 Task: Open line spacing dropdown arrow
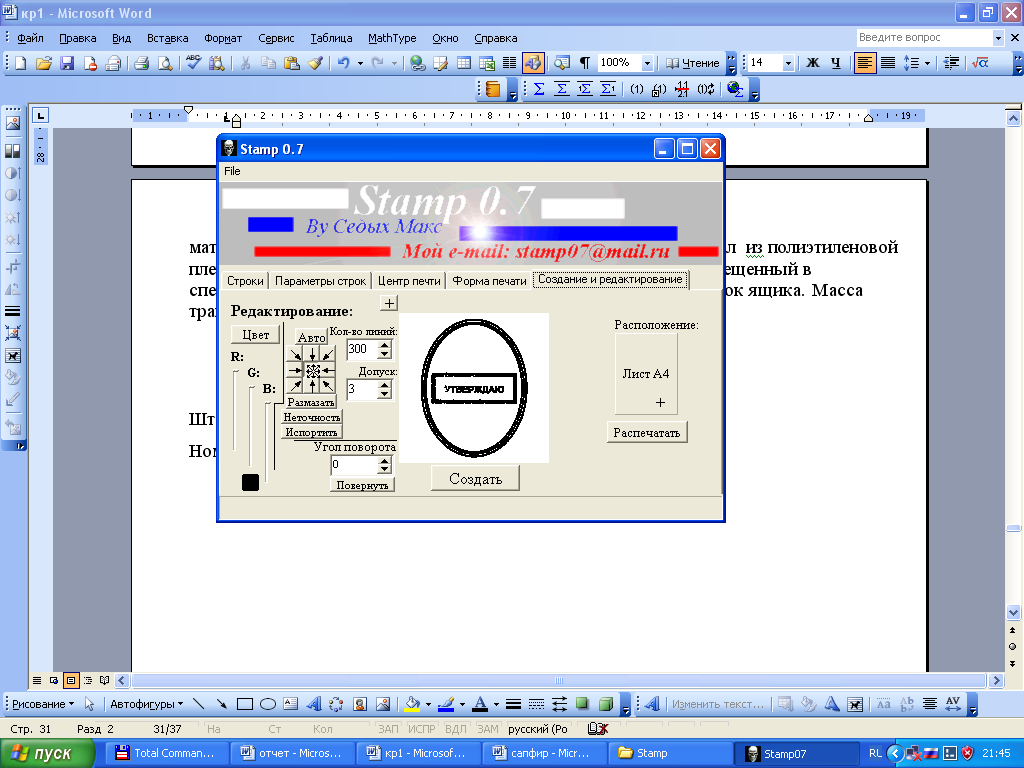tap(927, 63)
